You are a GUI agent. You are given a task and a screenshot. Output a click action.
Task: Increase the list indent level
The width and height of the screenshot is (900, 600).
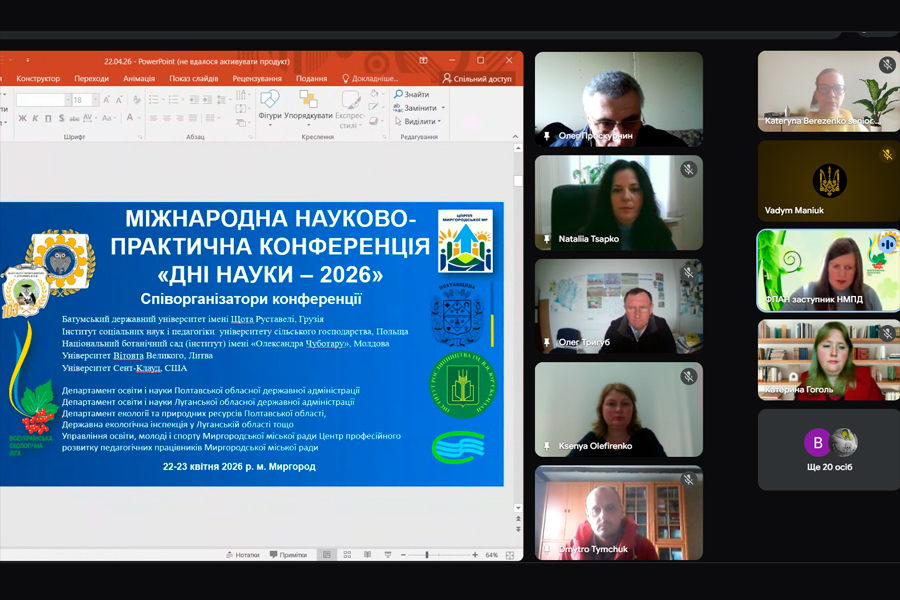[x=207, y=99]
